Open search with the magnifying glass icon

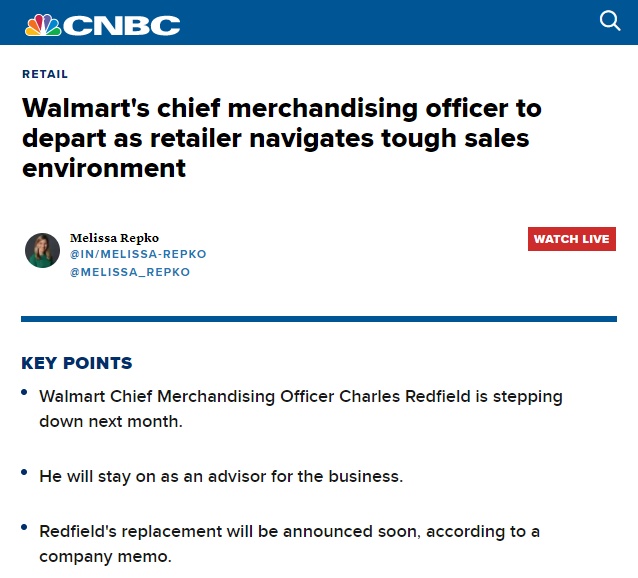(610, 21)
